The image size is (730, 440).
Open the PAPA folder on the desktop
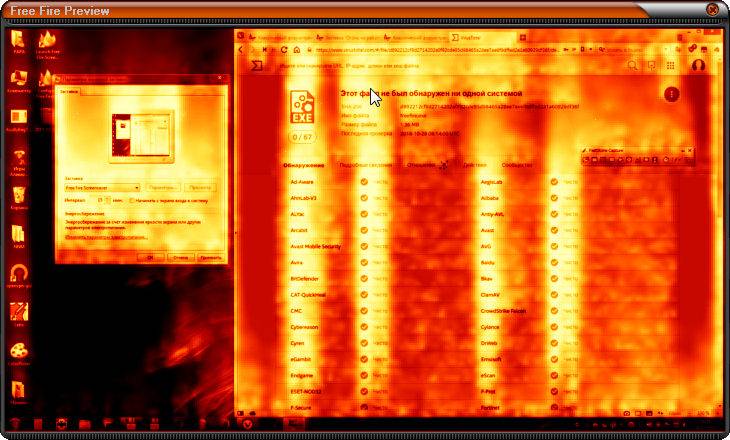pyautogui.click(x=19, y=41)
